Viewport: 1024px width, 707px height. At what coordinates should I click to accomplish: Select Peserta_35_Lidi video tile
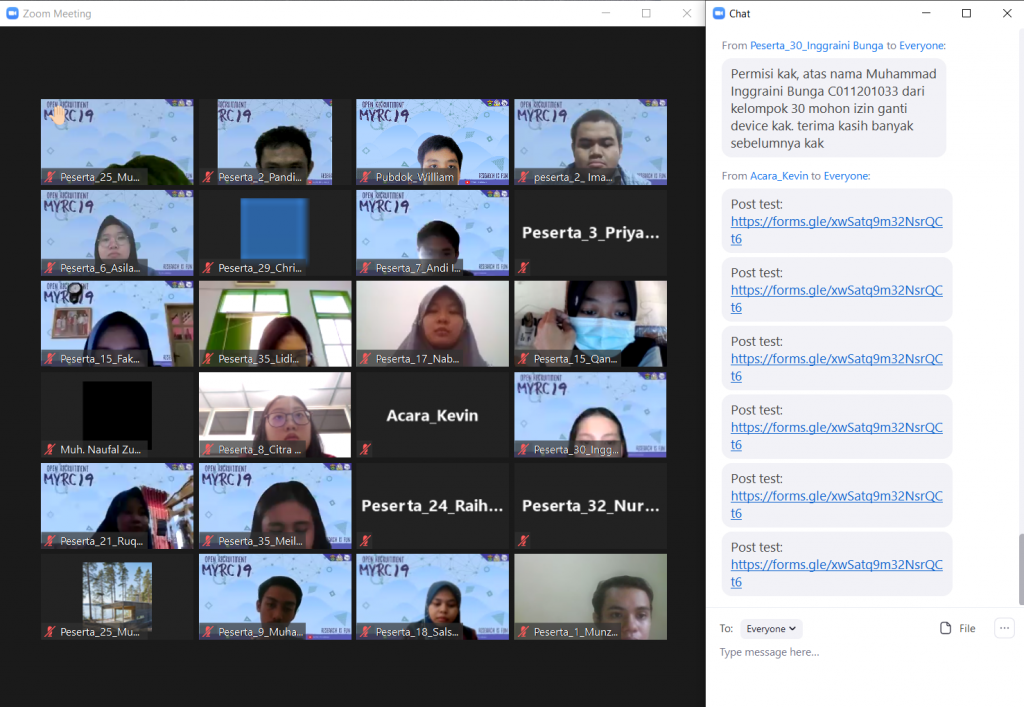(x=275, y=324)
